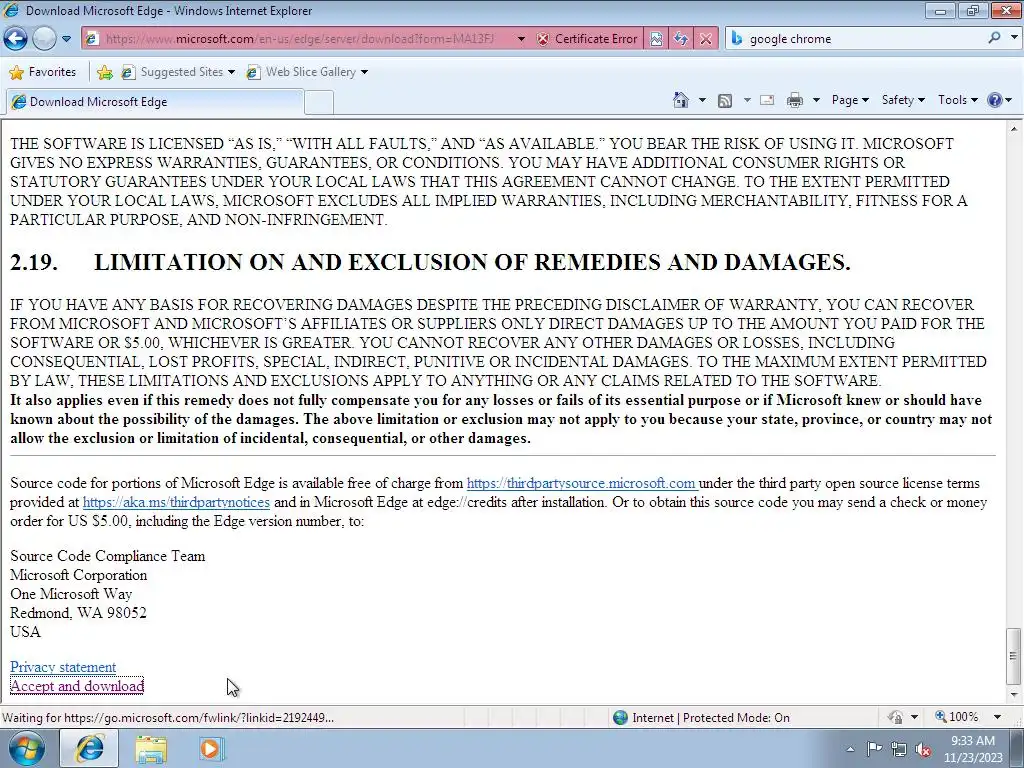The image size is (1024, 768).
Task: Click the muted volume tray icon
Action: pyautogui.click(x=923, y=749)
